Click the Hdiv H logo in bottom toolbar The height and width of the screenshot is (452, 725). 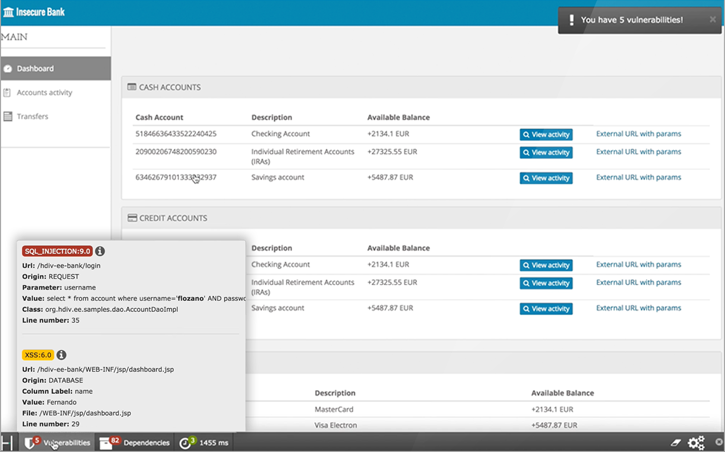click(x=7, y=442)
